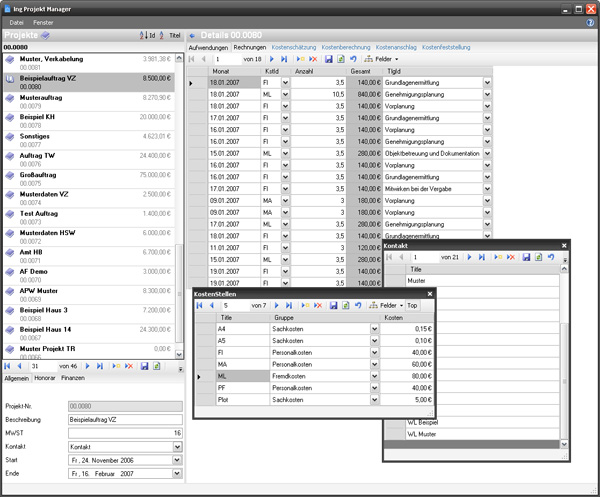This screenshot has width=600, height=497.
Task: Go to previous record in KostenStellen window
Action: (212, 305)
